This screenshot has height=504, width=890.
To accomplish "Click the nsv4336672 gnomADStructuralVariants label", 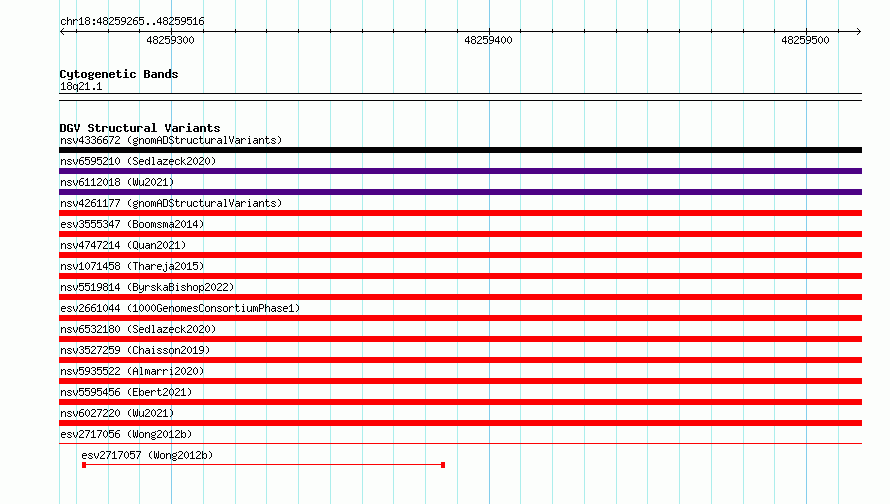I will 171,140.
